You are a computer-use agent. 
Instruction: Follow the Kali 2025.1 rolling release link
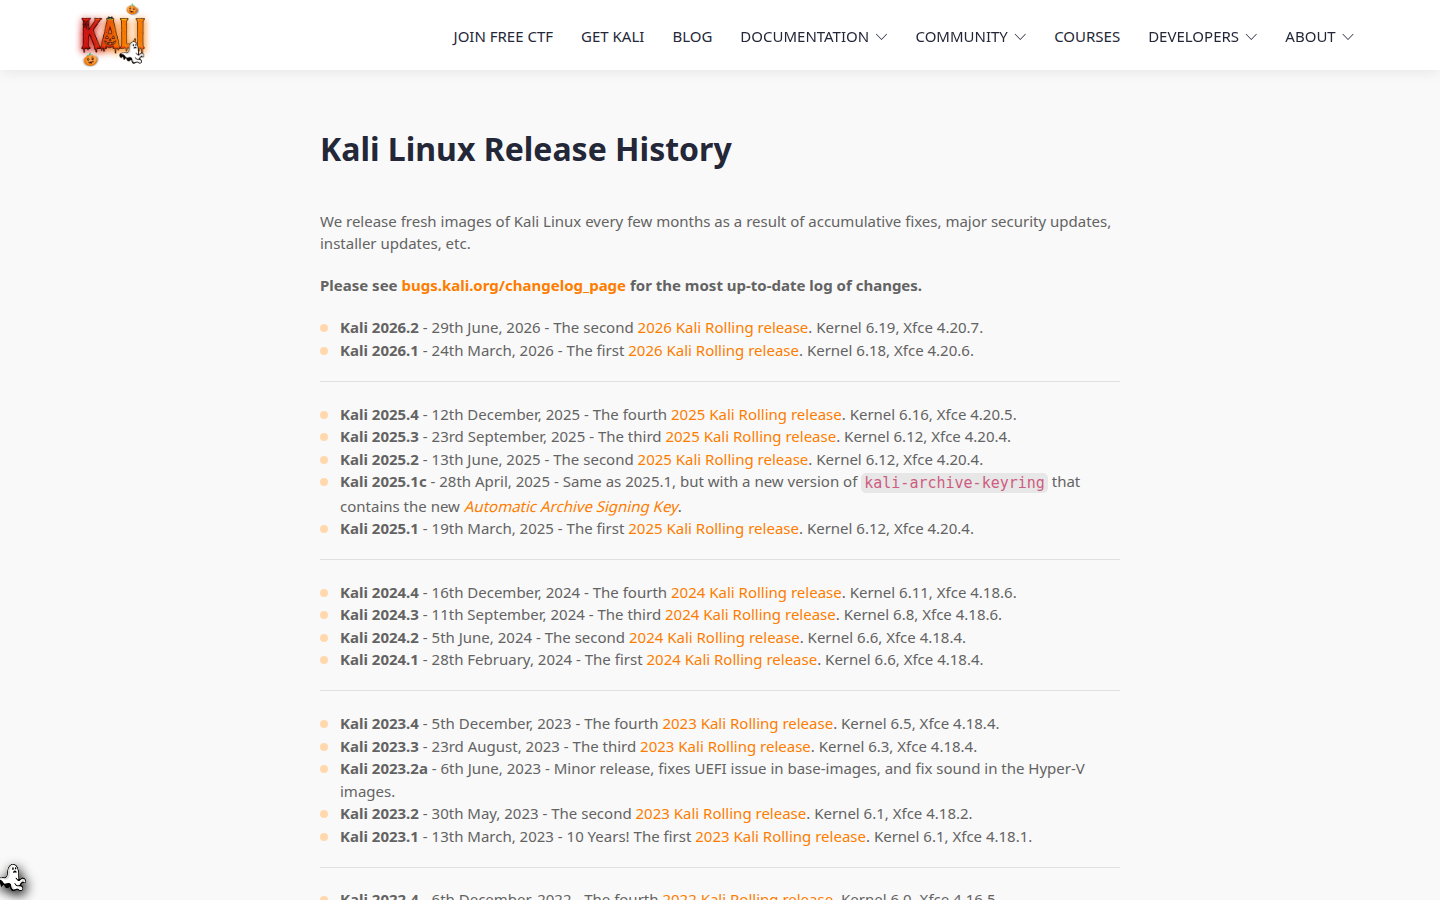[x=713, y=529]
